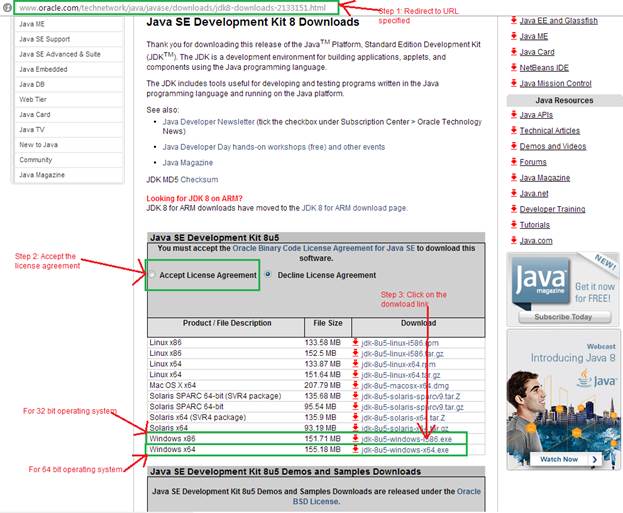Click Watch Now on Java 8 webcast

pos(564,459)
